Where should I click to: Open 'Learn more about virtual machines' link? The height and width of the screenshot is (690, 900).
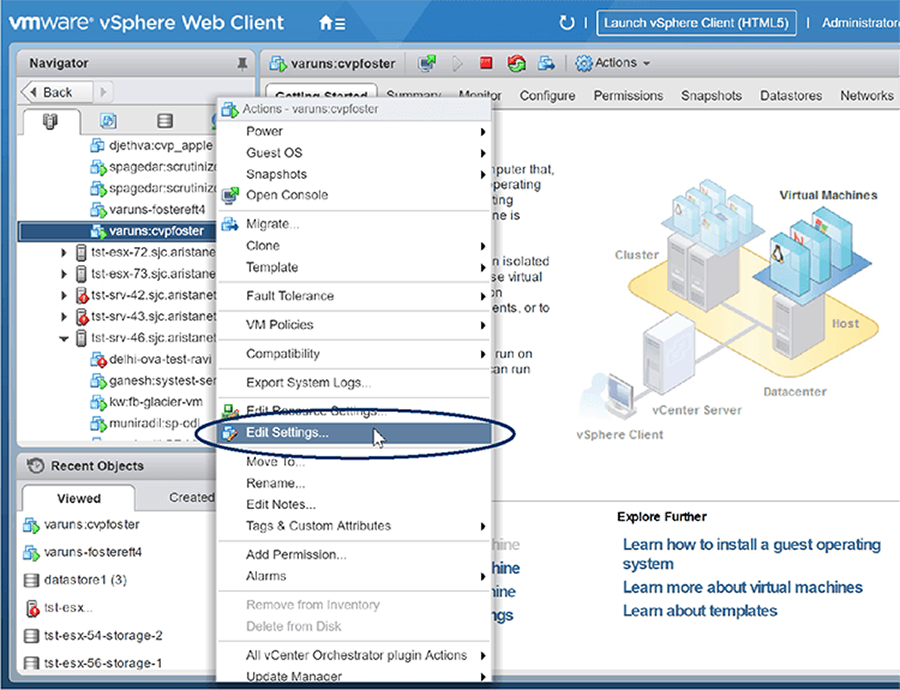coord(743,587)
